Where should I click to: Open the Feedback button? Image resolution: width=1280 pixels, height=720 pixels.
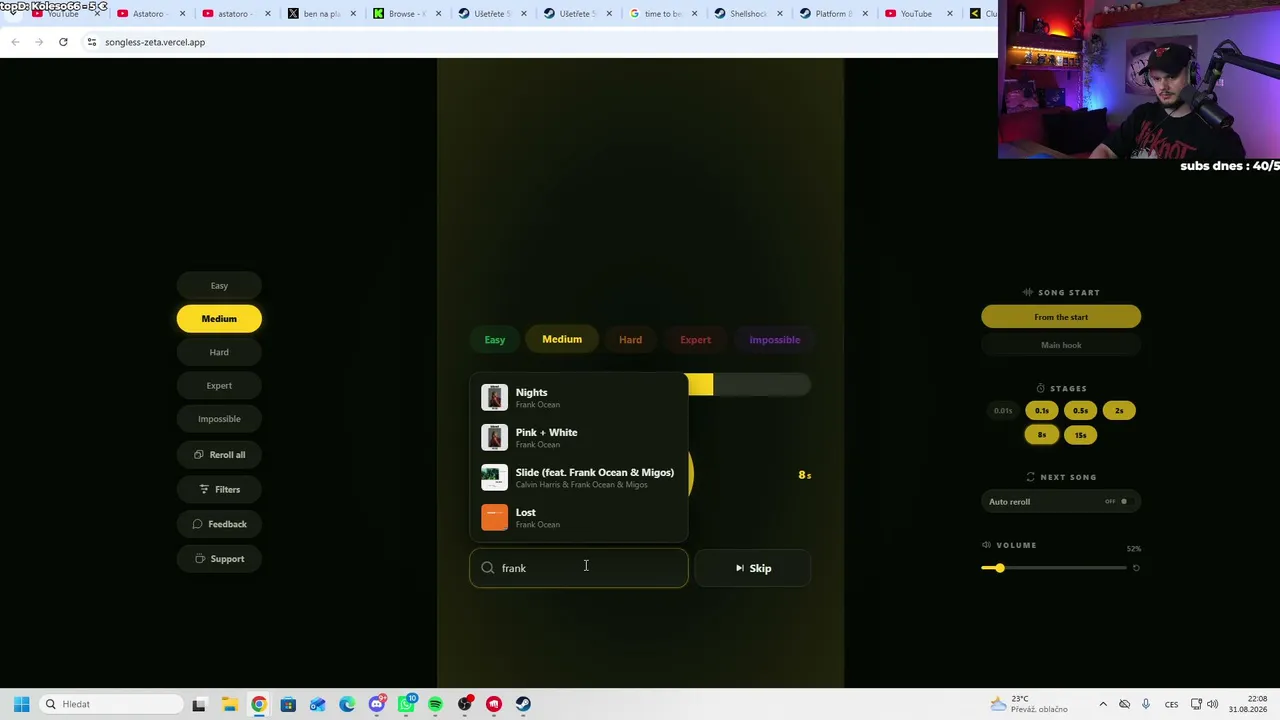click(x=219, y=524)
